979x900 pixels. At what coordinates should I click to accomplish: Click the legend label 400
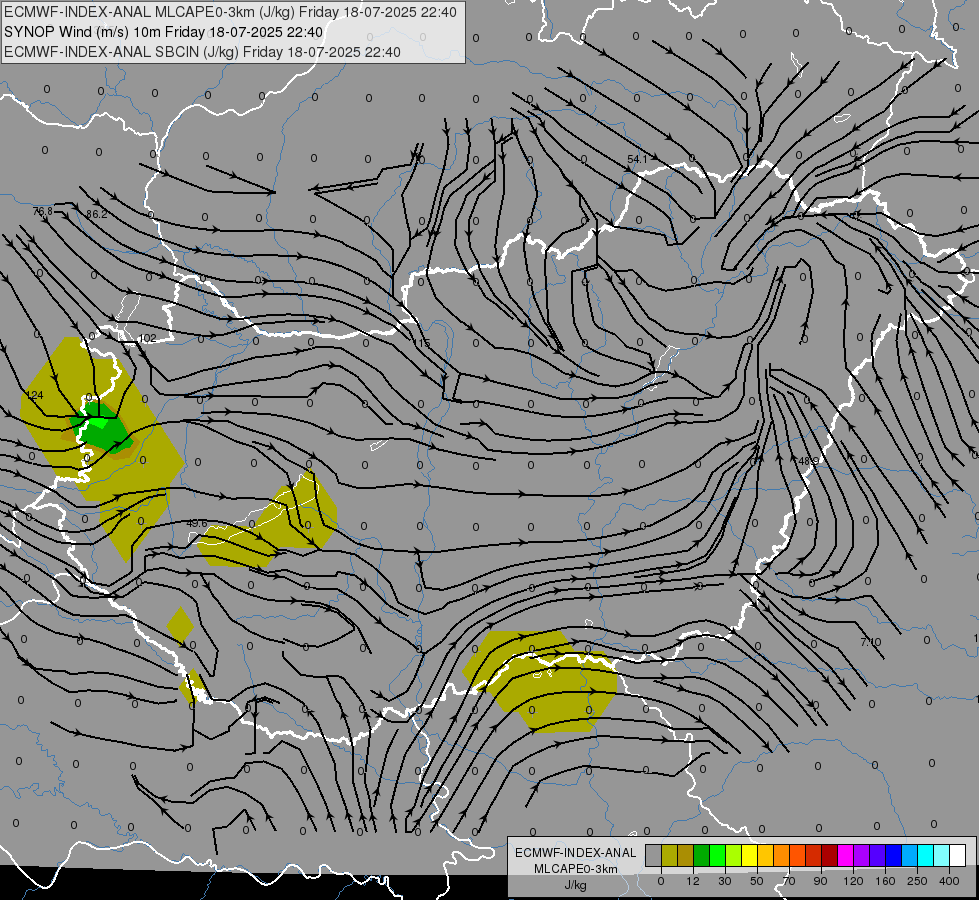pos(949,881)
